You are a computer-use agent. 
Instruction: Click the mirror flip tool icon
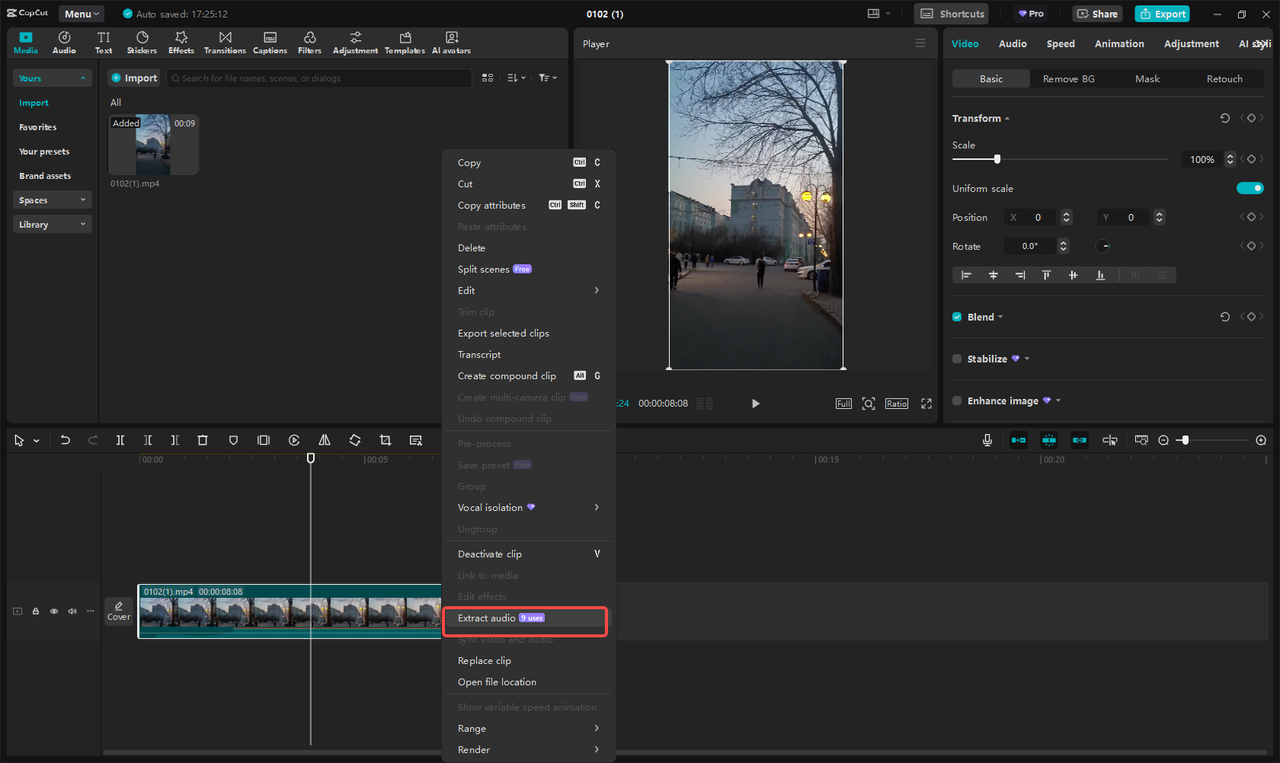pos(324,440)
